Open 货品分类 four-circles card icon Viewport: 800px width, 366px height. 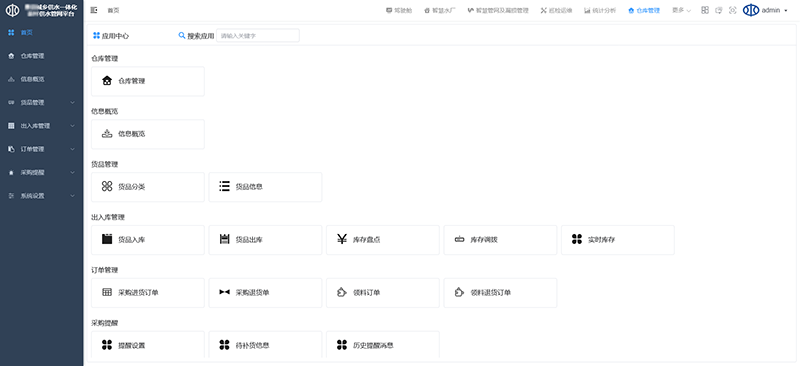(107, 186)
